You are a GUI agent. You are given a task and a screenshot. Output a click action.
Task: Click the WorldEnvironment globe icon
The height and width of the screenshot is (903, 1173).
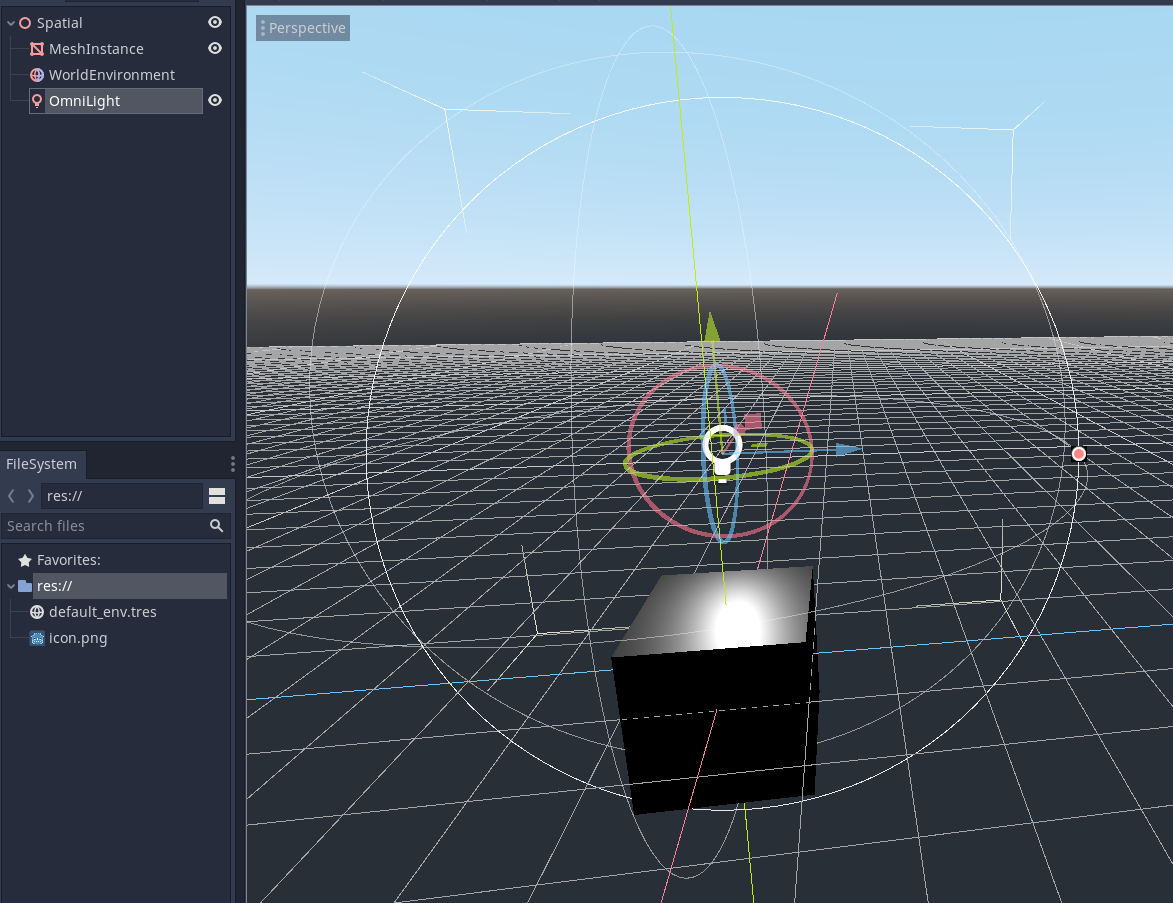[x=37, y=74]
